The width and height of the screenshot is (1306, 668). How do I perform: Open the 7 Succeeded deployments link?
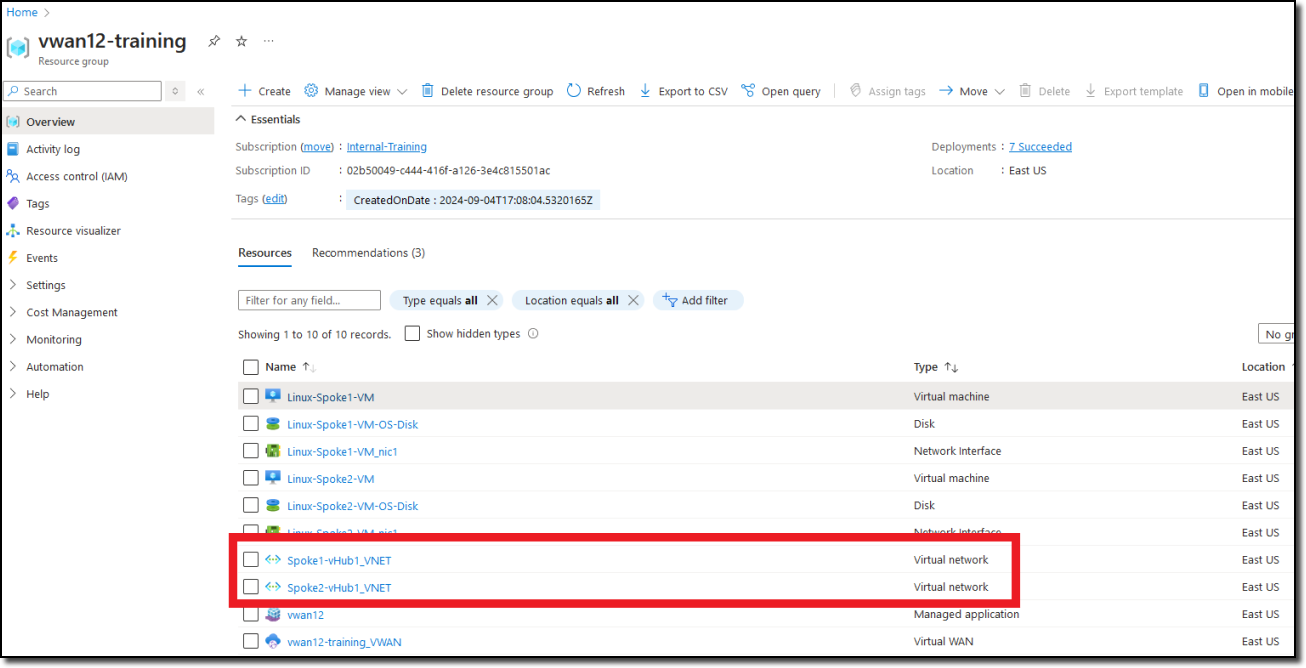pos(1040,147)
